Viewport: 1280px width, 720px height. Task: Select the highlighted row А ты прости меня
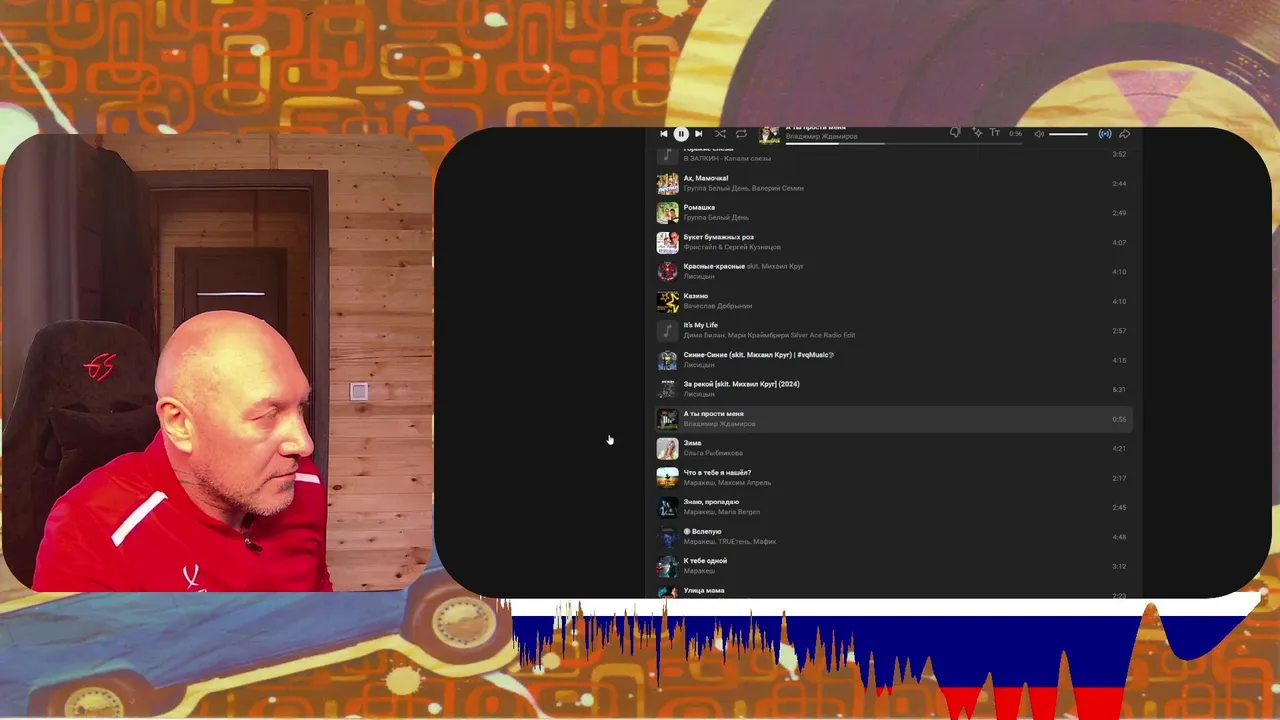click(x=894, y=419)
